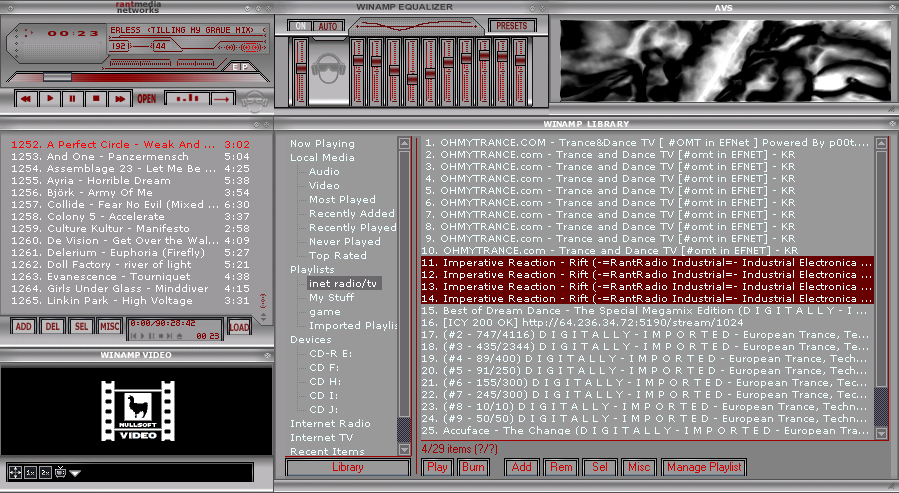Open Top Rated in library tree
This screenshot has height=493, width=899.
[338, 256]
